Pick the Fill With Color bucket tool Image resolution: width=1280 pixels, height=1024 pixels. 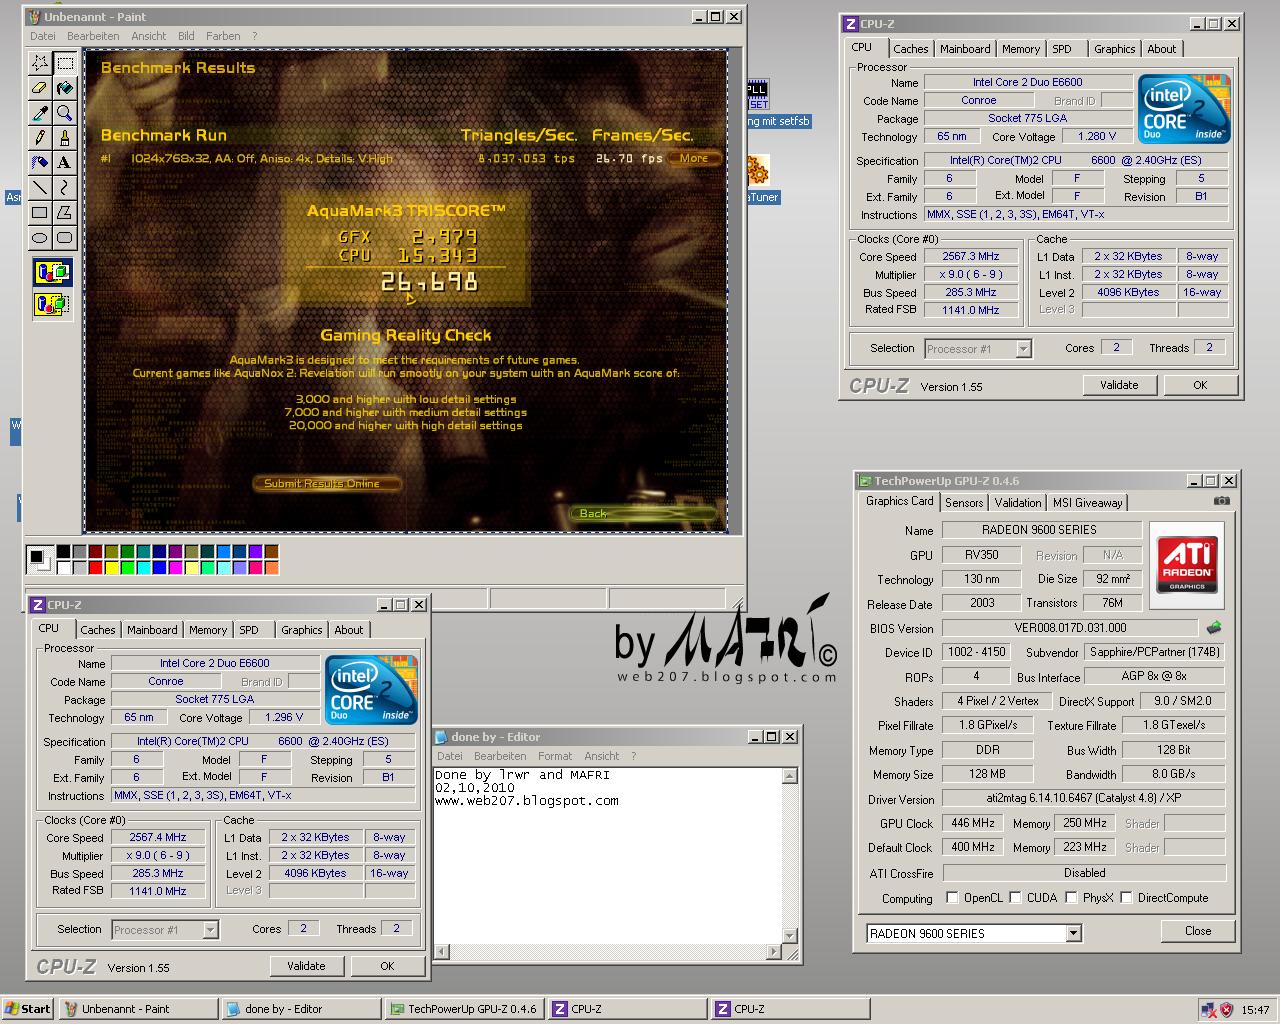tap(65, 88)
